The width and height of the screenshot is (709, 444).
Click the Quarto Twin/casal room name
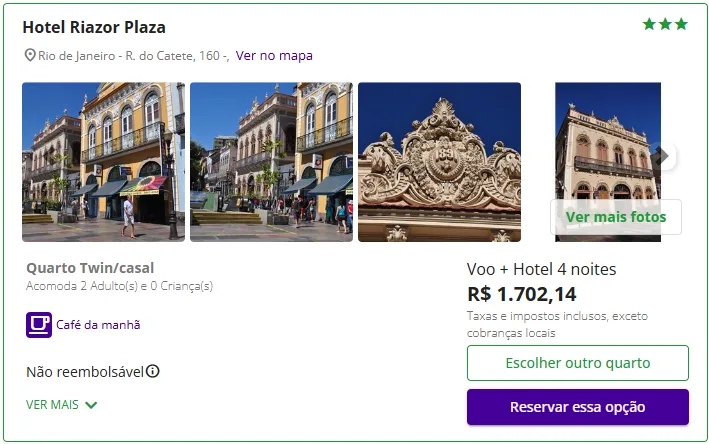(90, 268)
